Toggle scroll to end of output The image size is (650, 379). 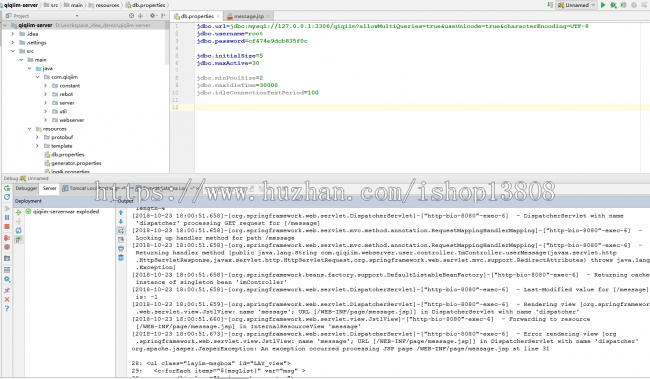click(121, 240)
